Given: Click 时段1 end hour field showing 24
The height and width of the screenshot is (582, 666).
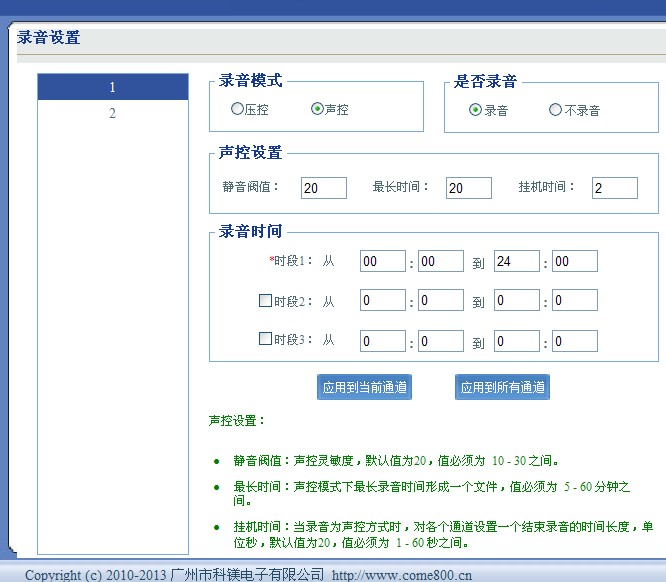Looking at the screenshot, I should 516,261.
